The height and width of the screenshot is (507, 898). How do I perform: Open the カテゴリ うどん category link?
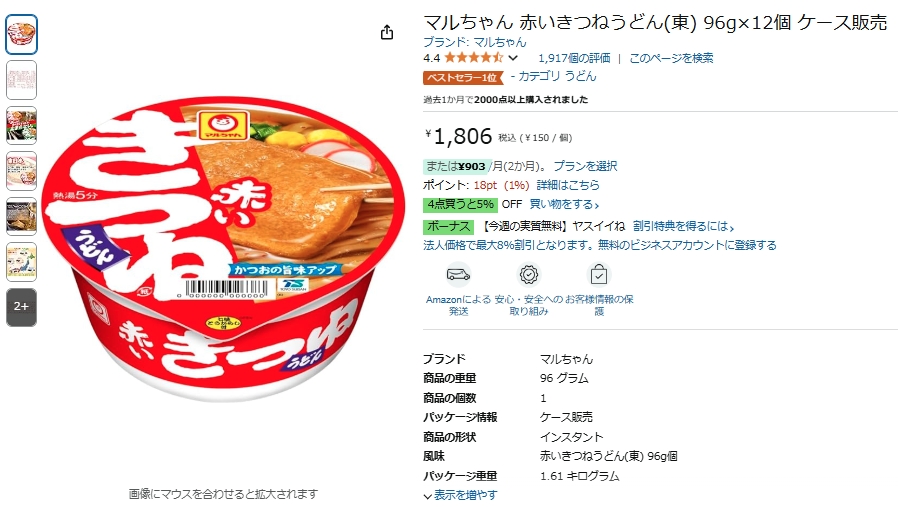point(557,76)
